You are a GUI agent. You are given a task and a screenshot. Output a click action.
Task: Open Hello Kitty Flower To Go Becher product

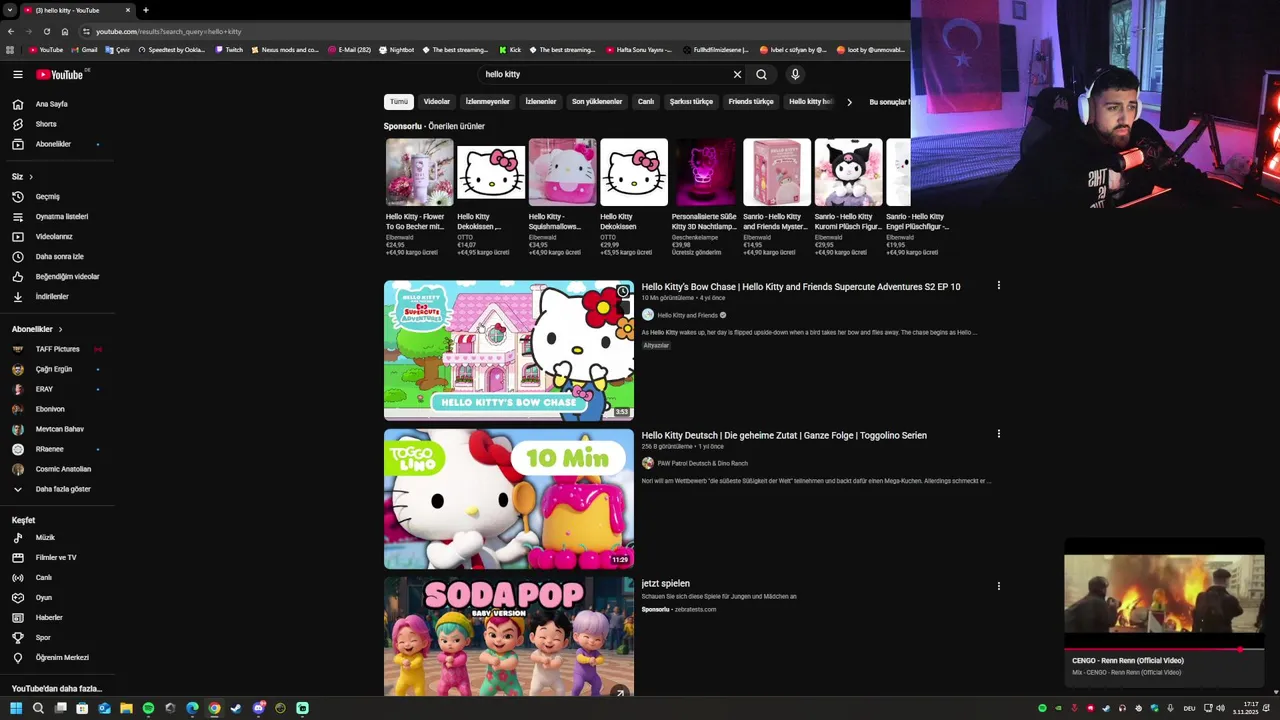point(419,198)
